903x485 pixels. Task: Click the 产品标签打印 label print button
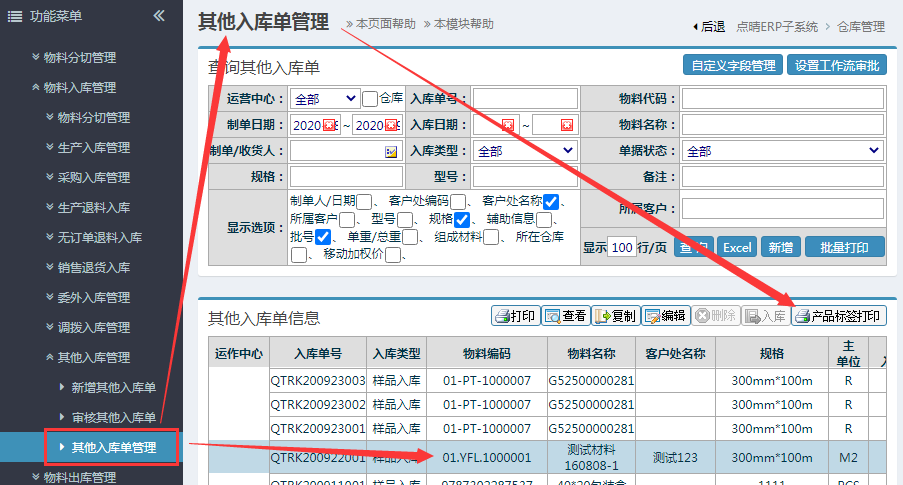(x=839, y=316)
